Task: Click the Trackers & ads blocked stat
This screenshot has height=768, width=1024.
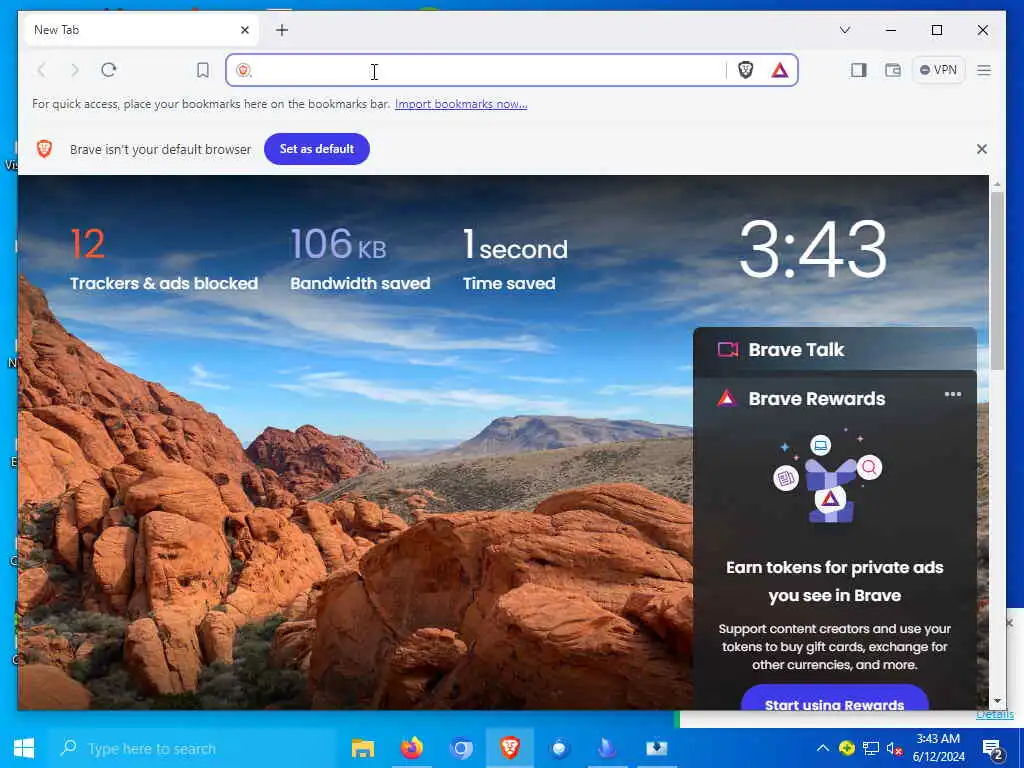Action: click(163, 260)
